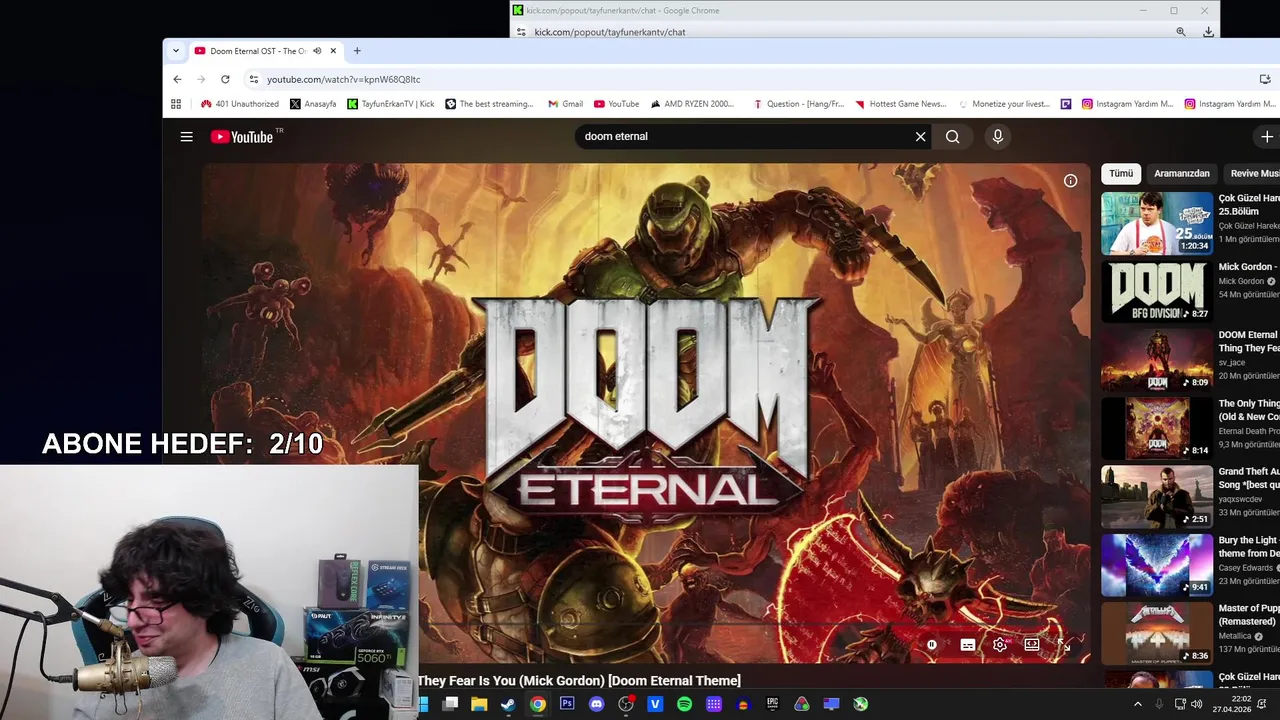
Task: Mute the Doom Eternal OST tab audio
Action: tap(317, 51)
